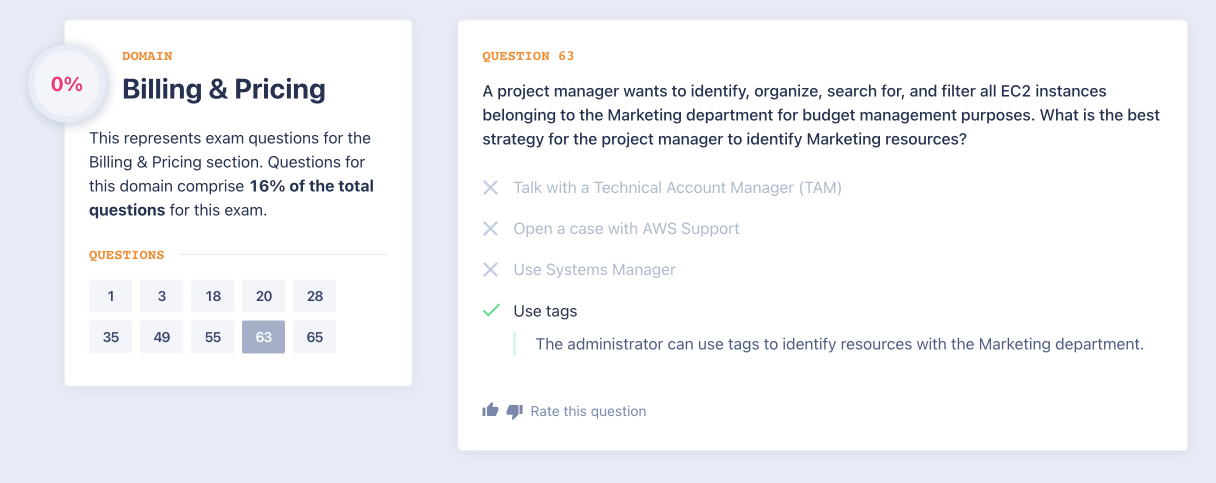
Task: Select 'Use Systems Manager' answer option
Action: pos(594,270)
